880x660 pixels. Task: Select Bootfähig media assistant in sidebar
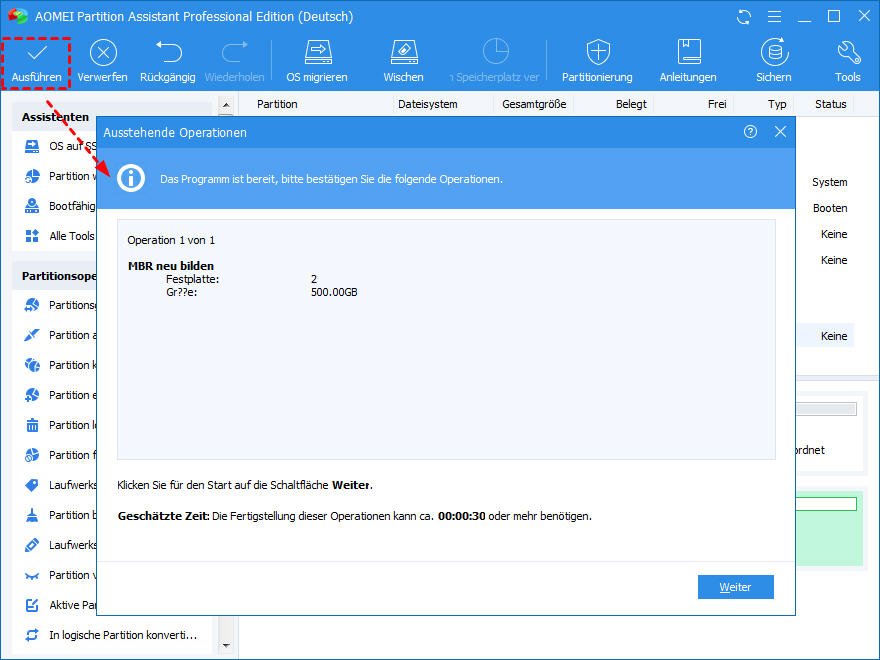click(x=60, y=206)
